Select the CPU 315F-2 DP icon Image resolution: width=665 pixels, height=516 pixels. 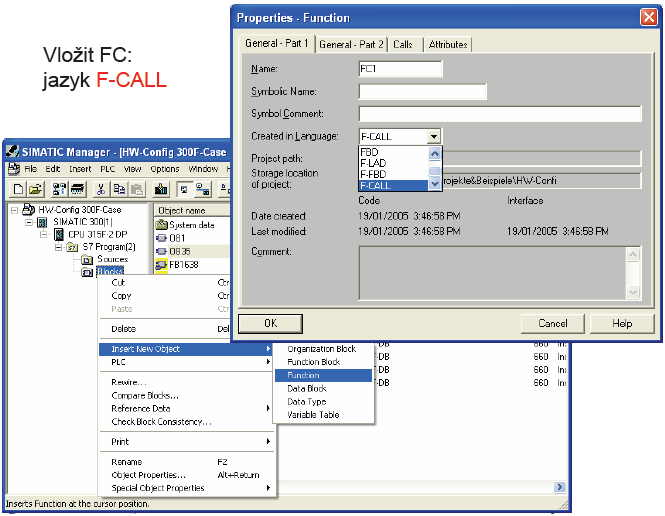click(x=59, y=234)
